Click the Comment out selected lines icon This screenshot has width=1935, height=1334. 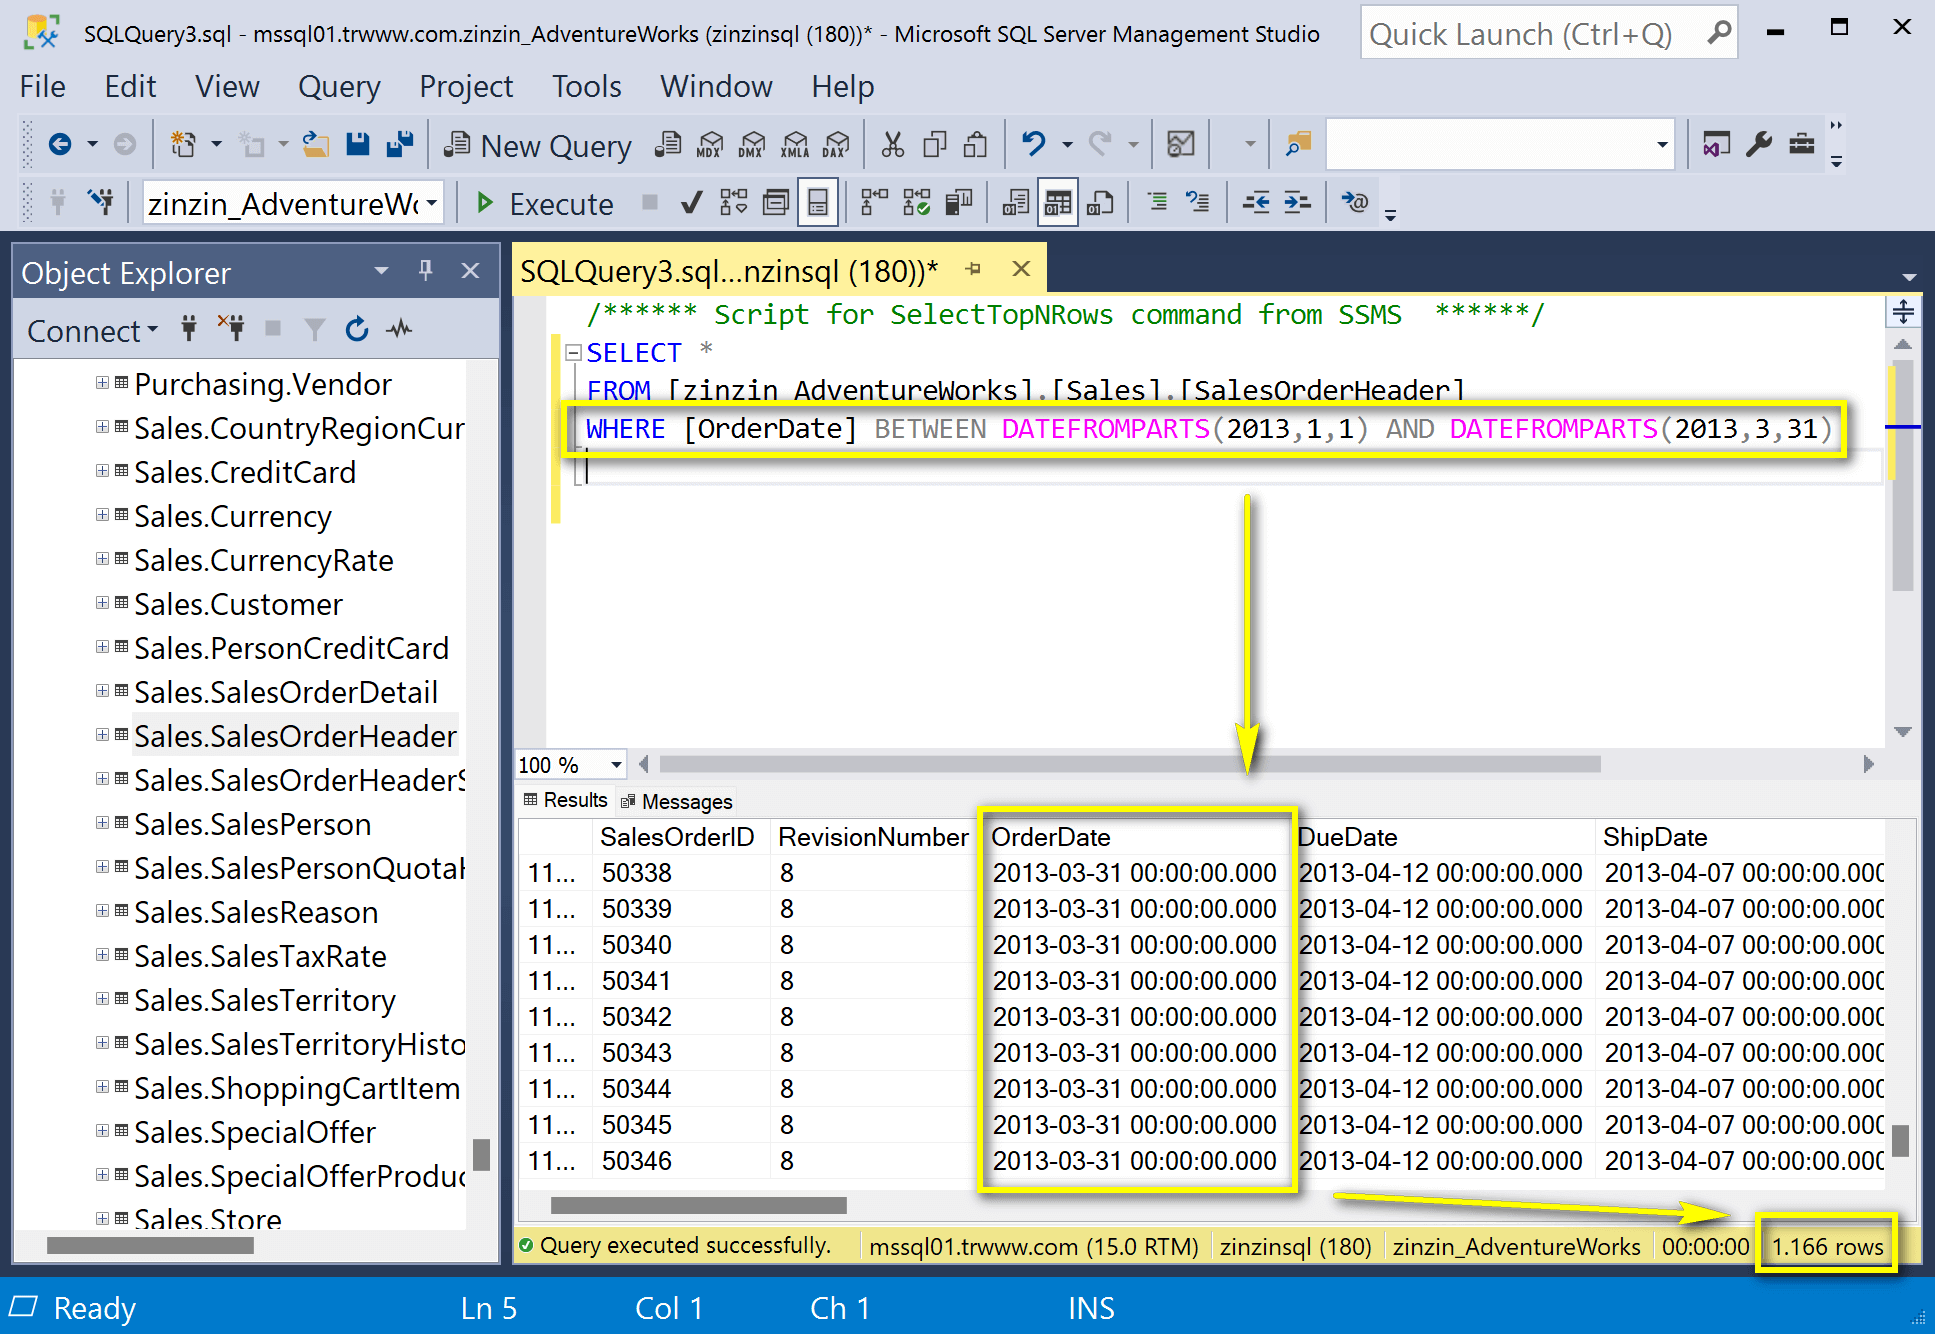point(1157,203)
